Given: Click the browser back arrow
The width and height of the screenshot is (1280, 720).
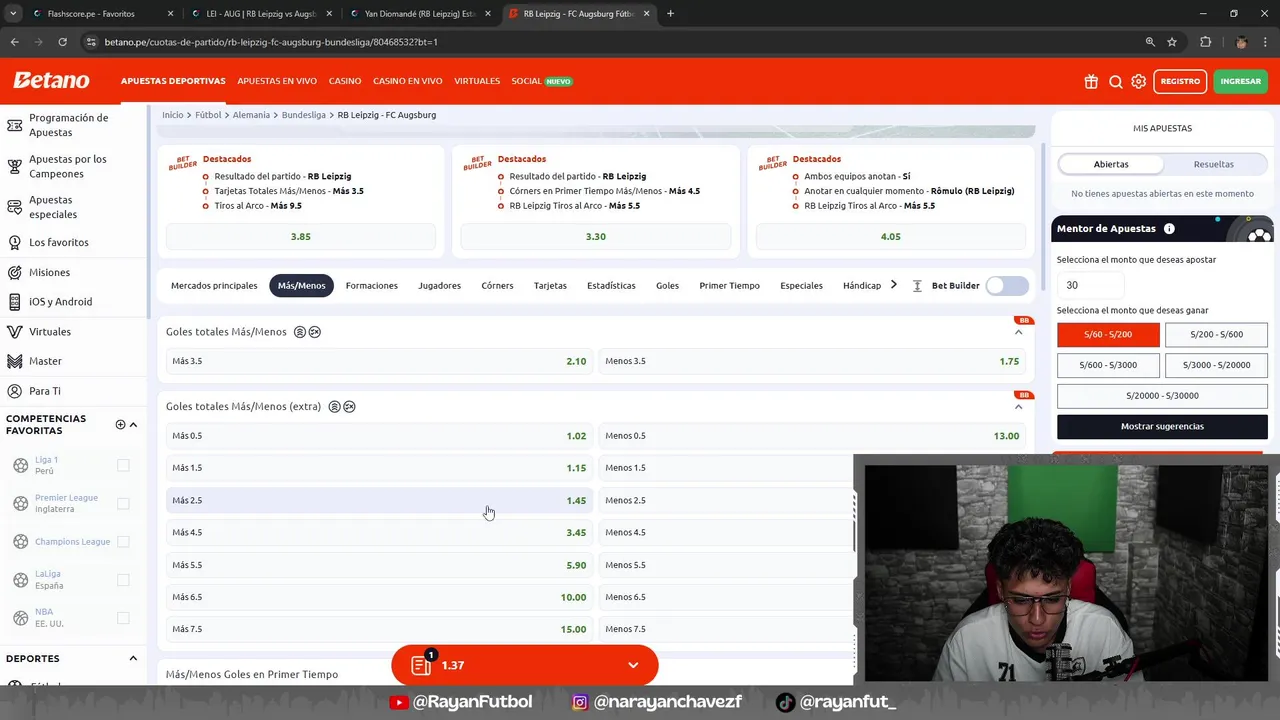Looking at the screenshot, I should (14, 42).
